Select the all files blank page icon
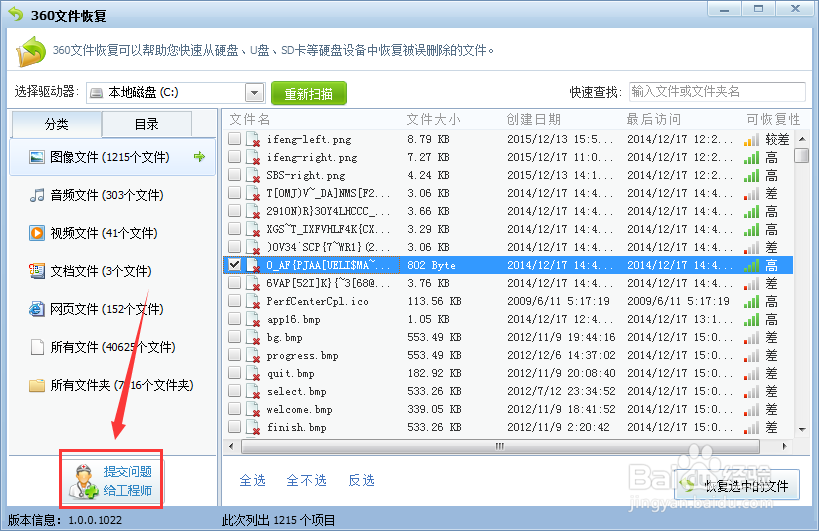The width and height of the screenshot is (819, 531). coord(37,347)
